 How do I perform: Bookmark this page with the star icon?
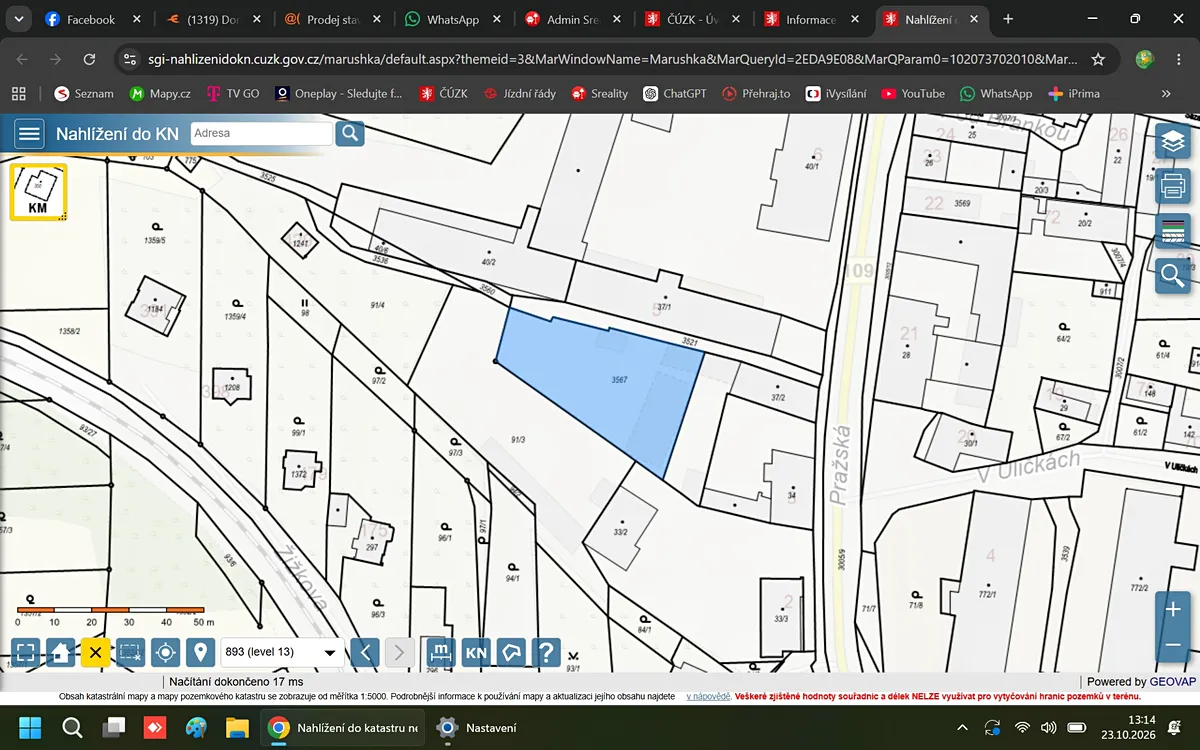[1098, 59]
